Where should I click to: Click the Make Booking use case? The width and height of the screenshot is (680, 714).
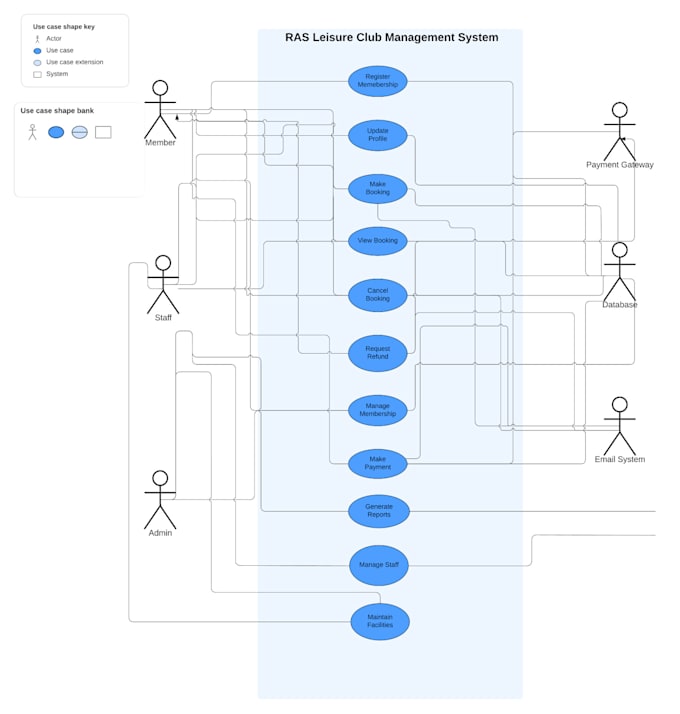pos(378,189)
